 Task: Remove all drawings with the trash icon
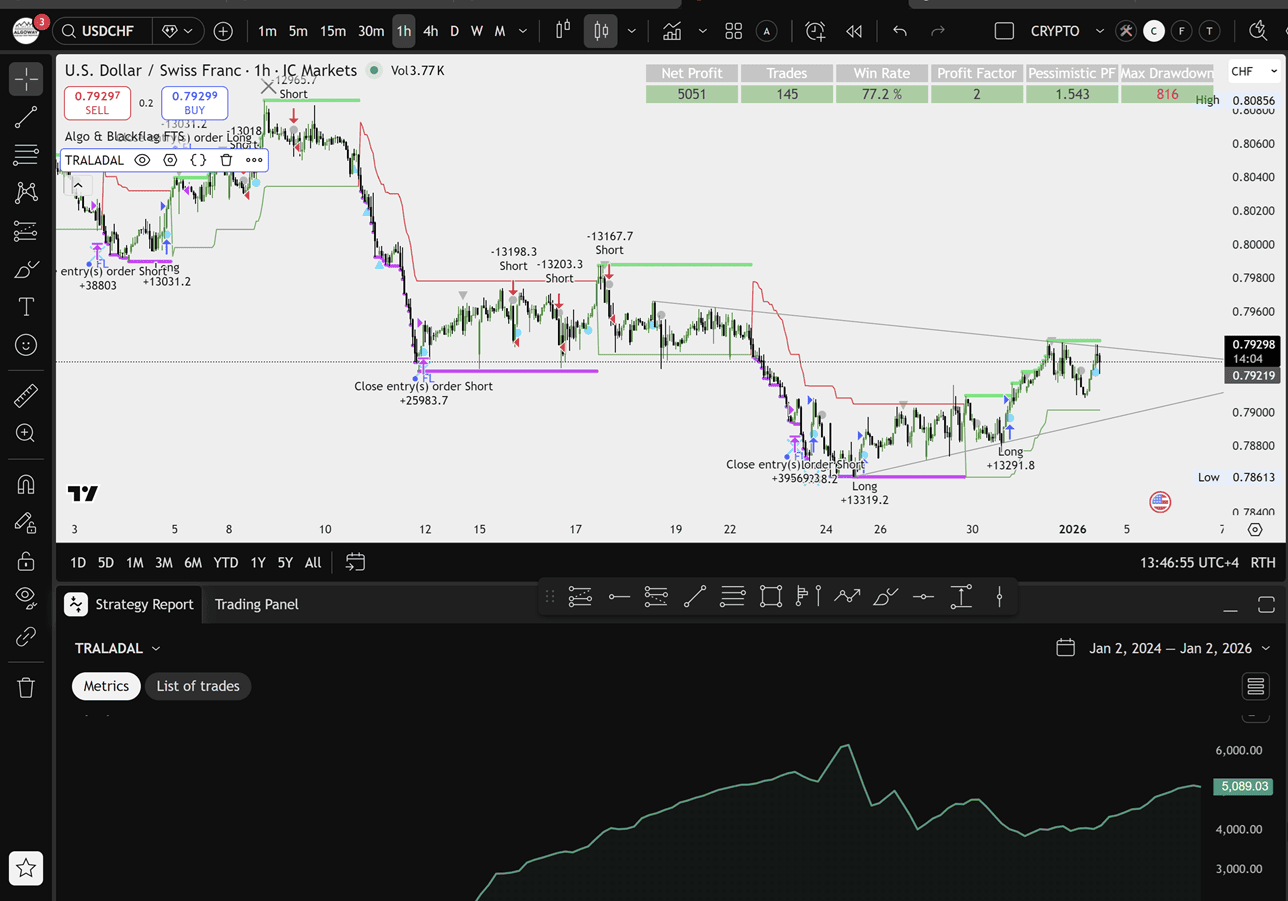pos(24,687)
